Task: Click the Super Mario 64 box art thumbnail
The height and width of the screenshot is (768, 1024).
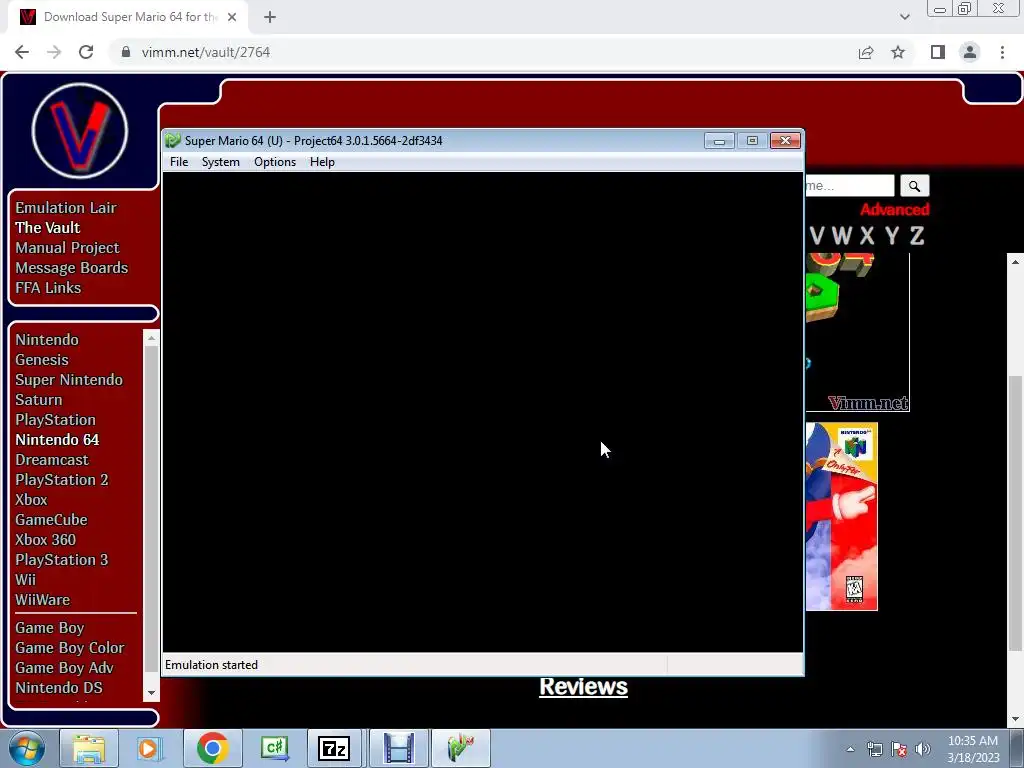Action: pyautogui.click(x=841, y=517)
